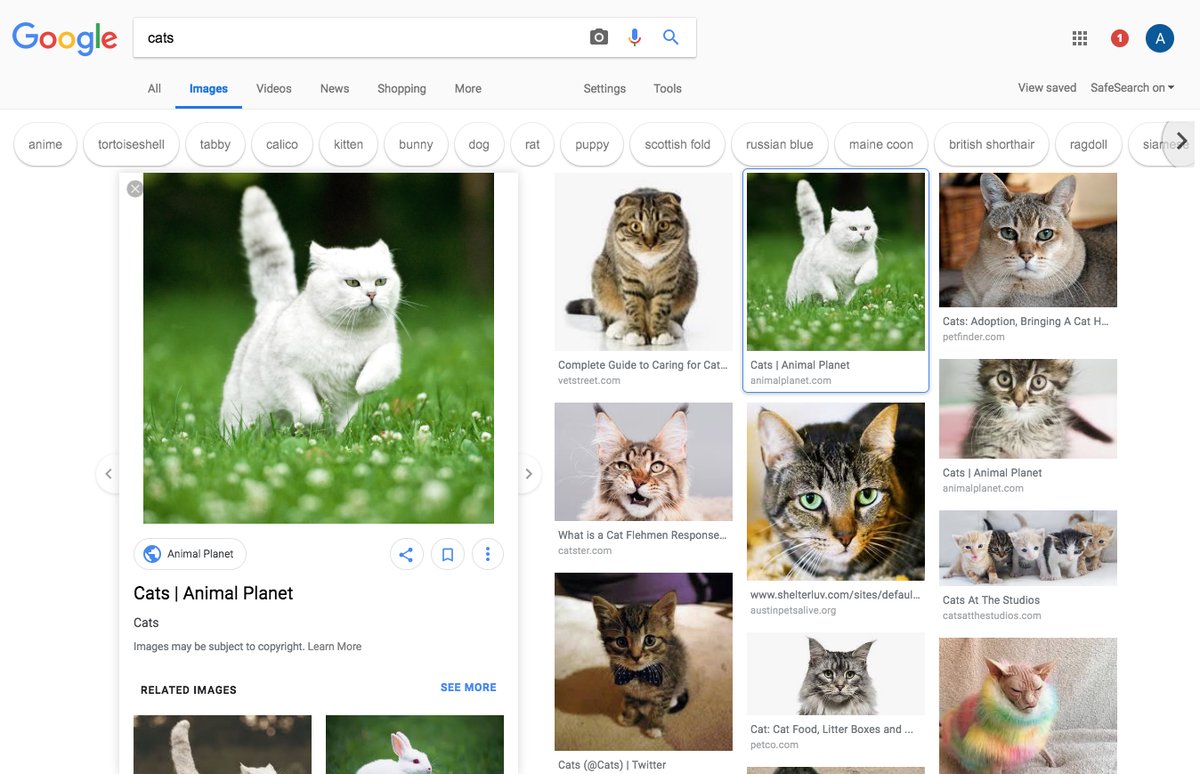This screenshot has width=1200, height=774.
Task: Visit the Animal Planet source button
Action: (x=189, y=554)
